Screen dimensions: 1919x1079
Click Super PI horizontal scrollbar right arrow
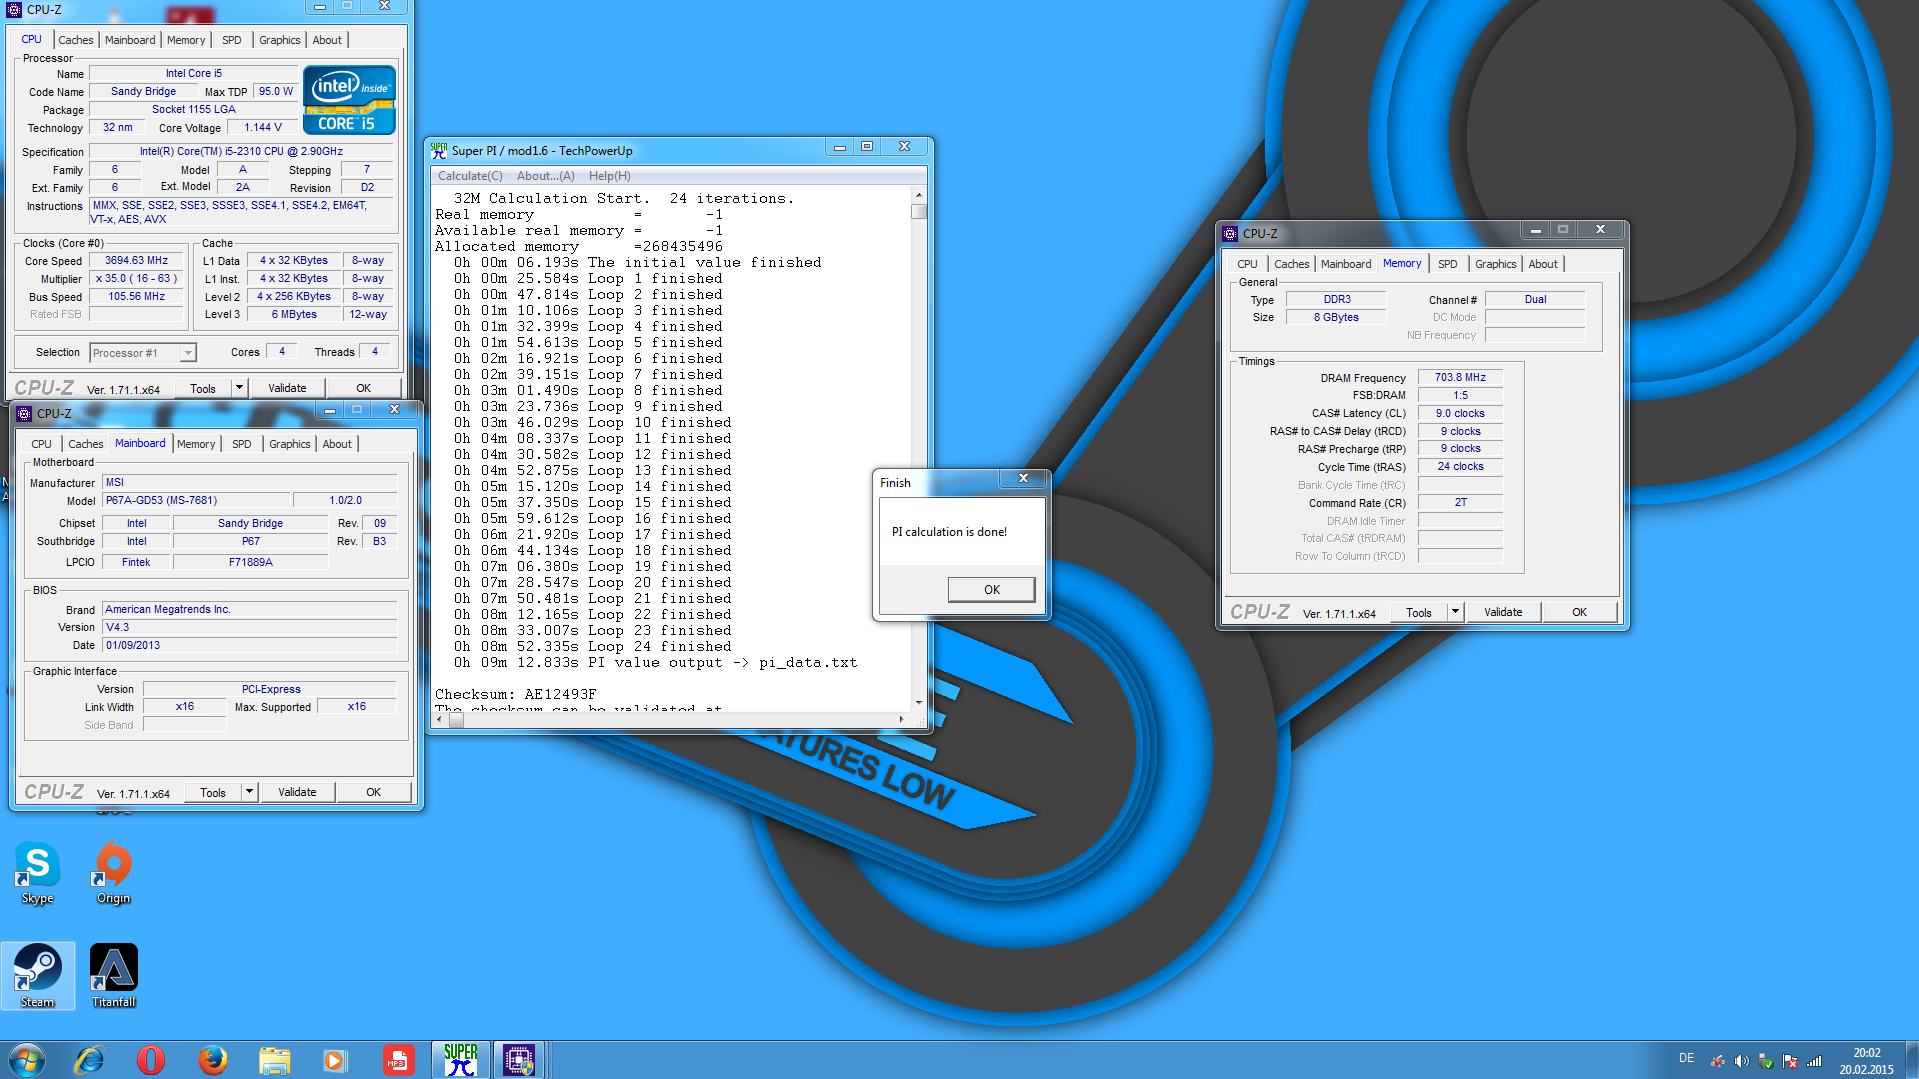point(902,719)
